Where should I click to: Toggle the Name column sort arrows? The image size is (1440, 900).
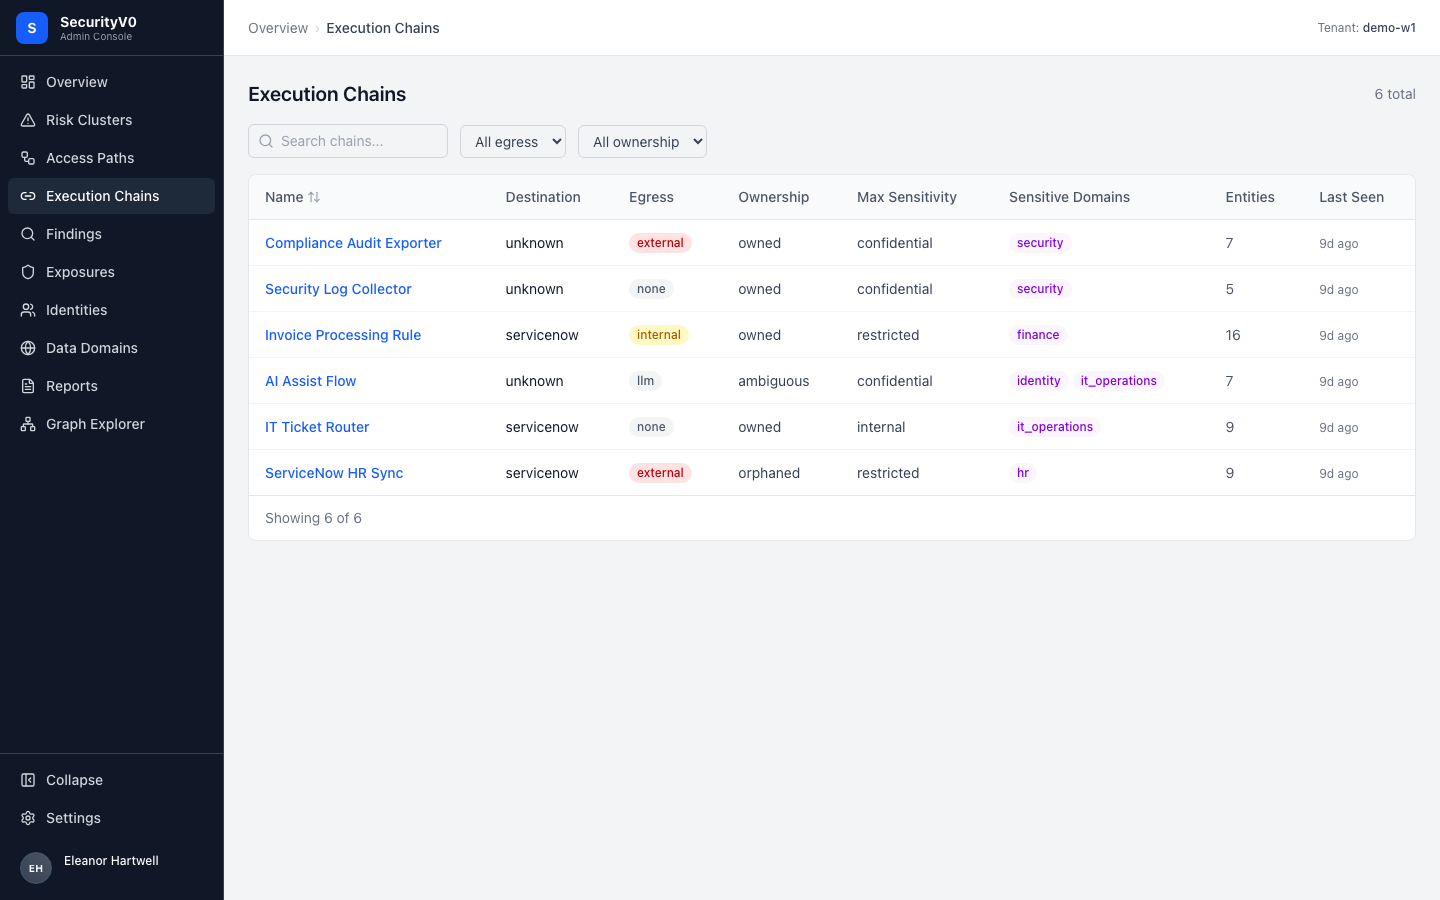coord(314,197)
